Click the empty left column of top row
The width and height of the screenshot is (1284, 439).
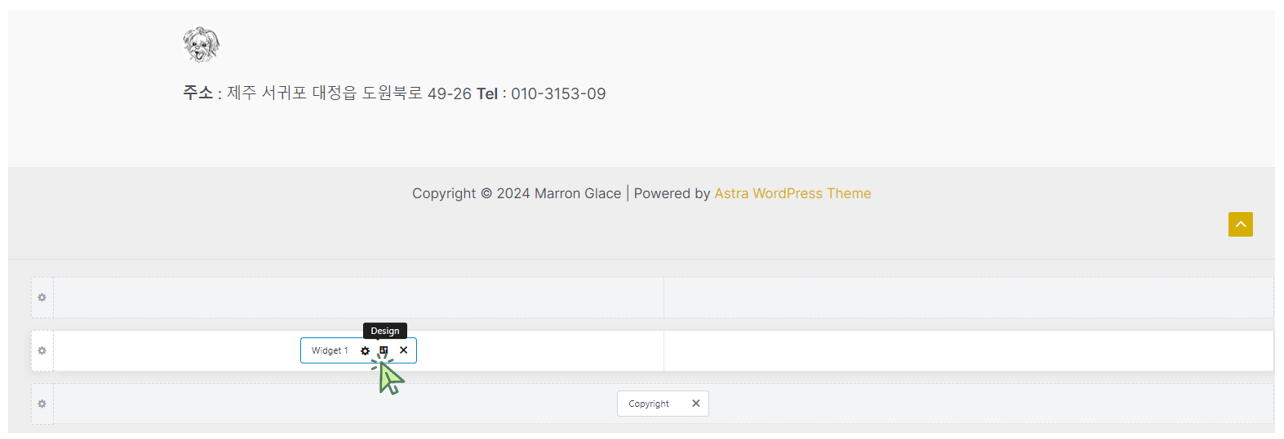(x=358, y=298)
